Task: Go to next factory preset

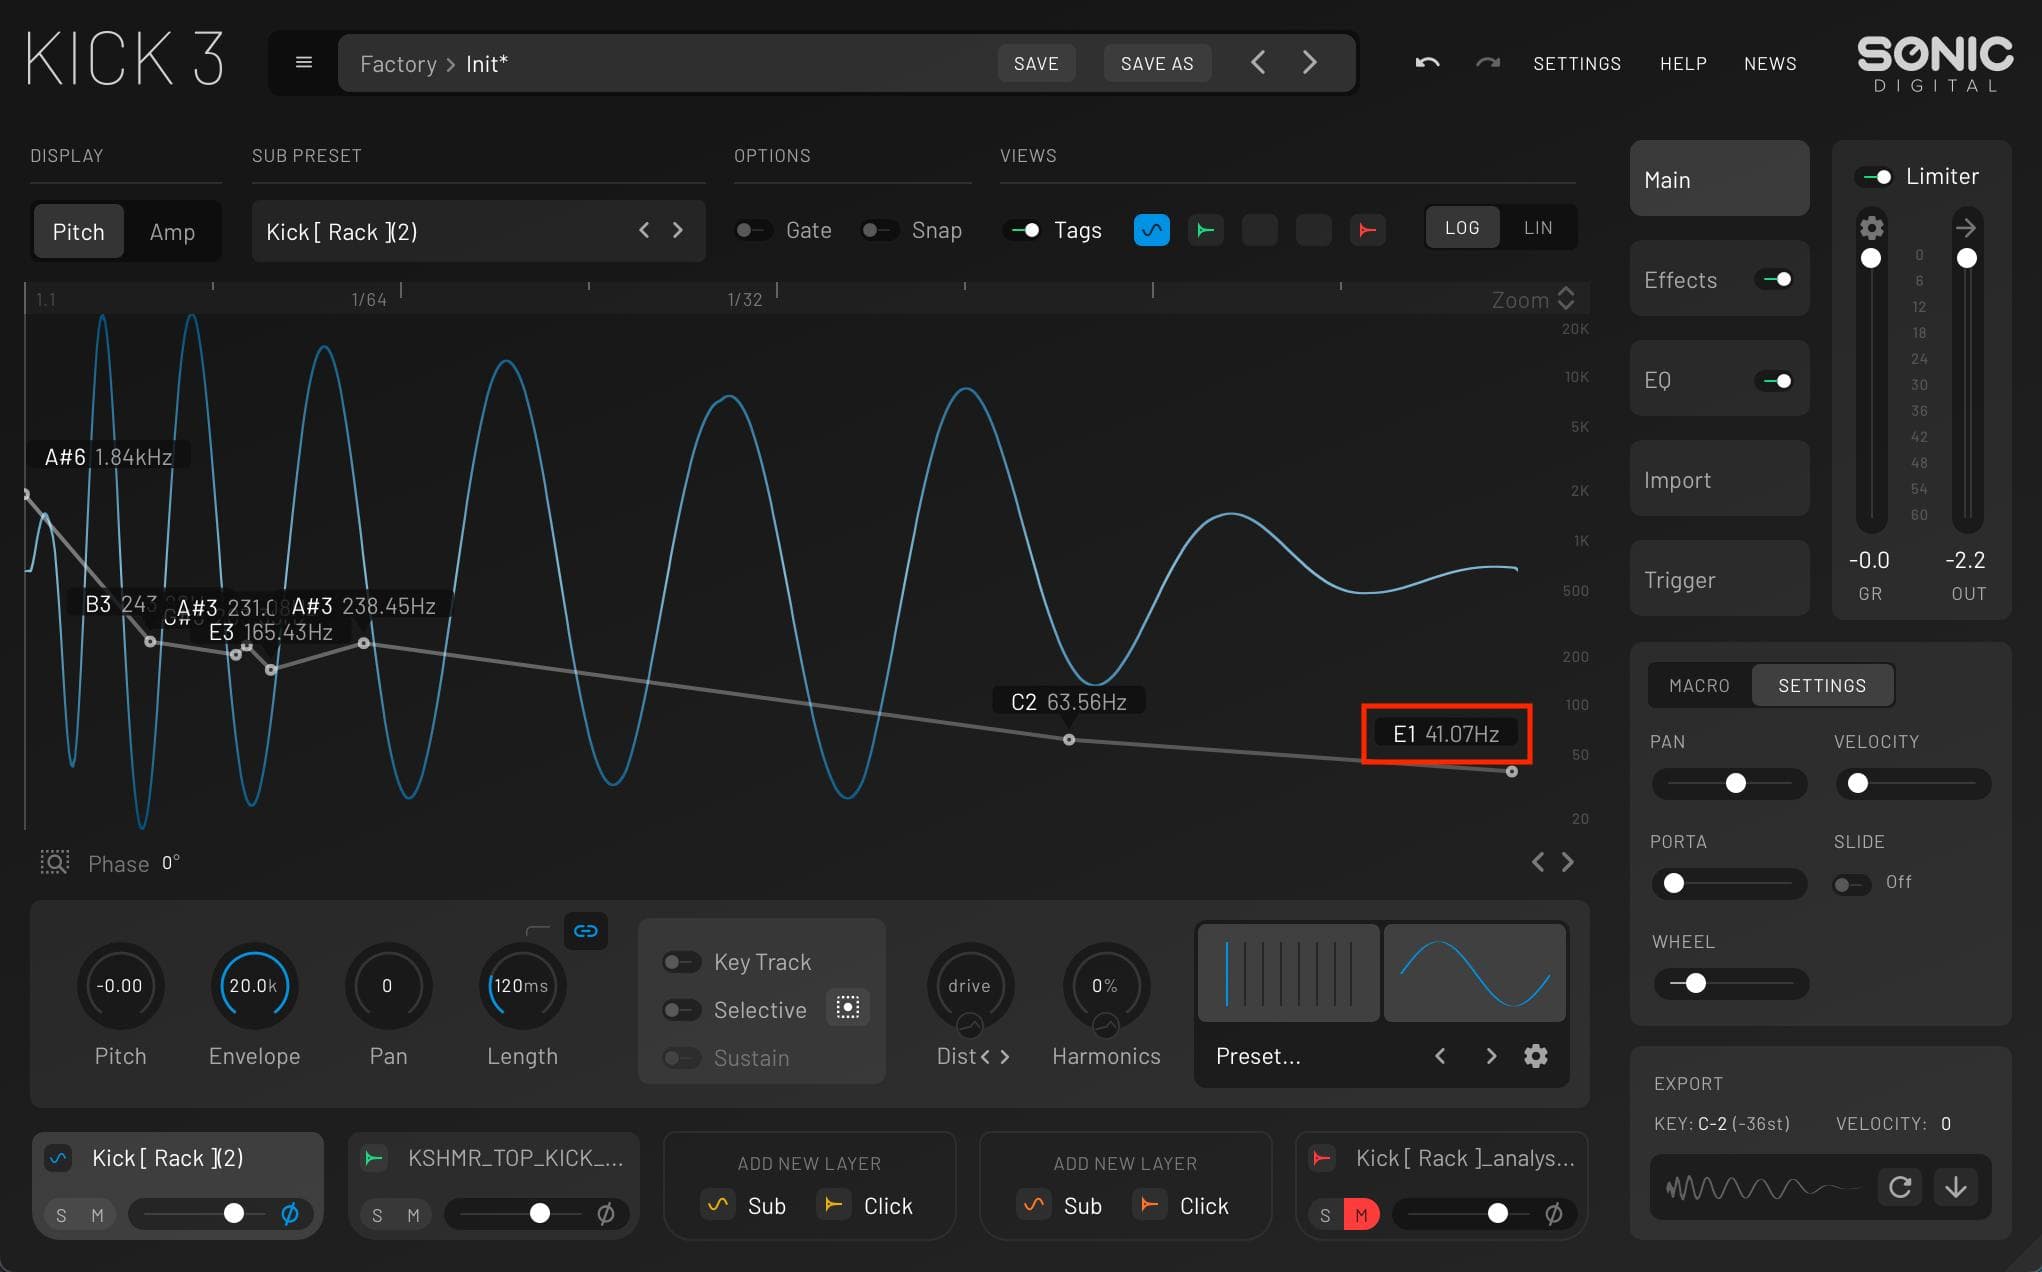Action: click(x=1310, y=63)
